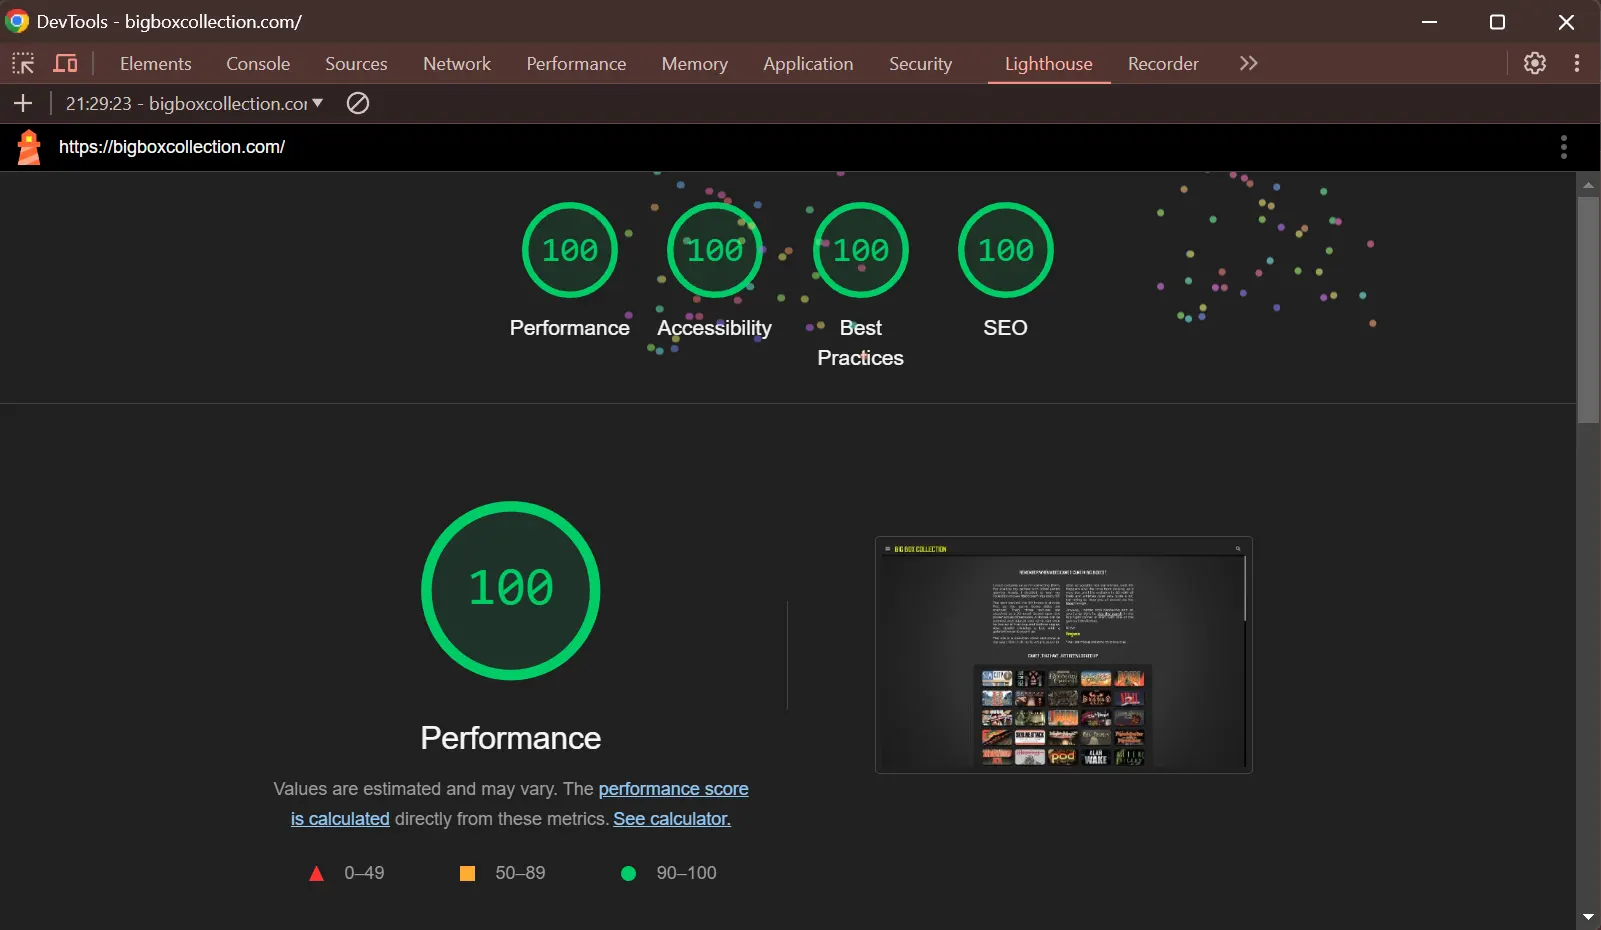
Task: Click the Lighthouse logo icon
Action: (29, 147)
